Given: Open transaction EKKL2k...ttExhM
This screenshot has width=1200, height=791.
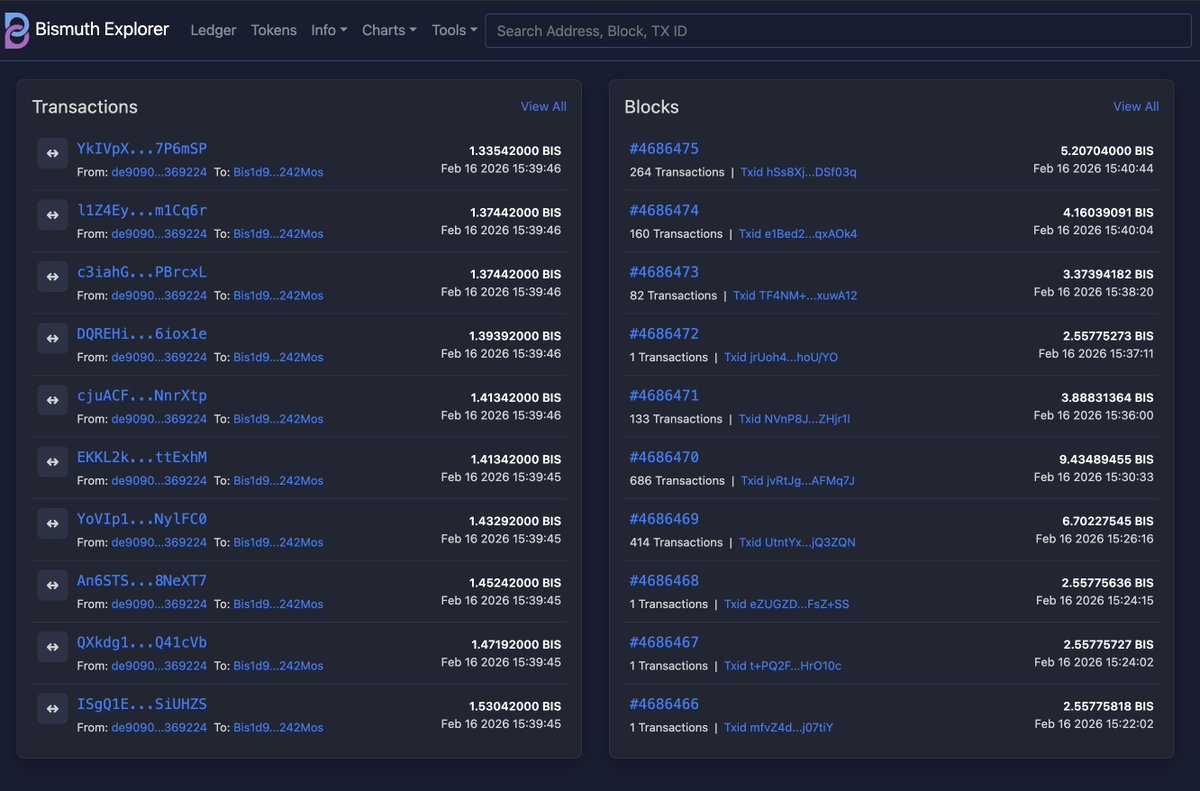Looking at the screenshot, I should [142, 457].
